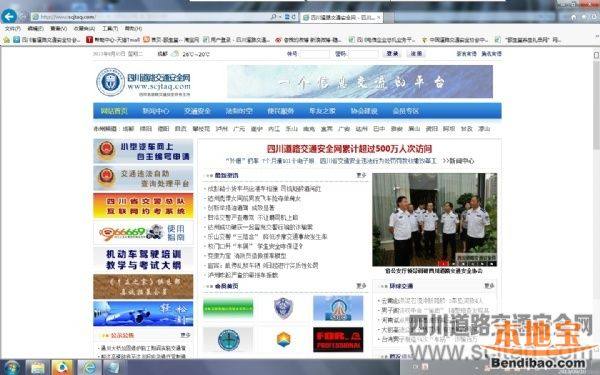The height and width of the screenshot is (375, 600).
Task: Click the blue shield badge member logo
Action: [x=284, y=308]
